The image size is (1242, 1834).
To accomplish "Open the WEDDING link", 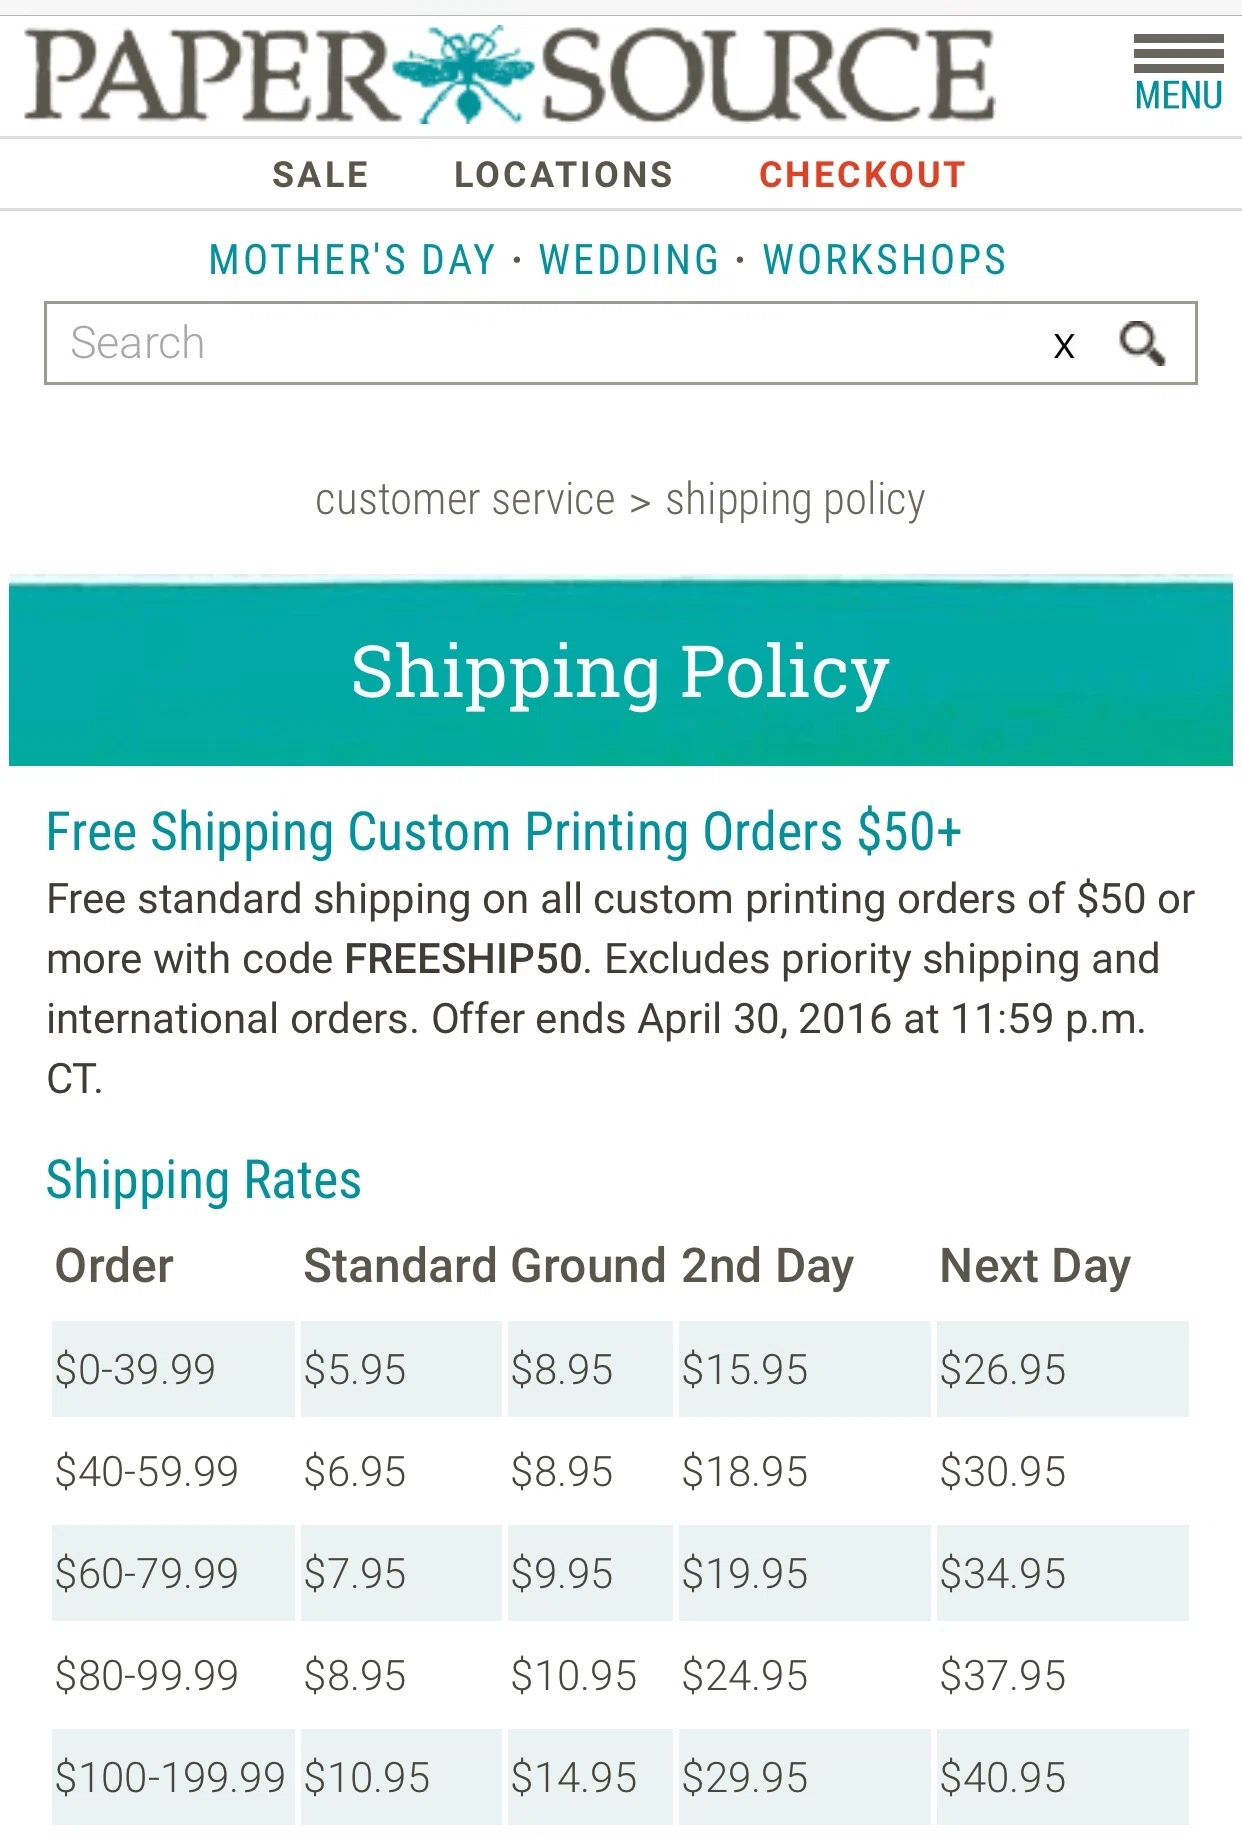I will (x=629, y=260).
